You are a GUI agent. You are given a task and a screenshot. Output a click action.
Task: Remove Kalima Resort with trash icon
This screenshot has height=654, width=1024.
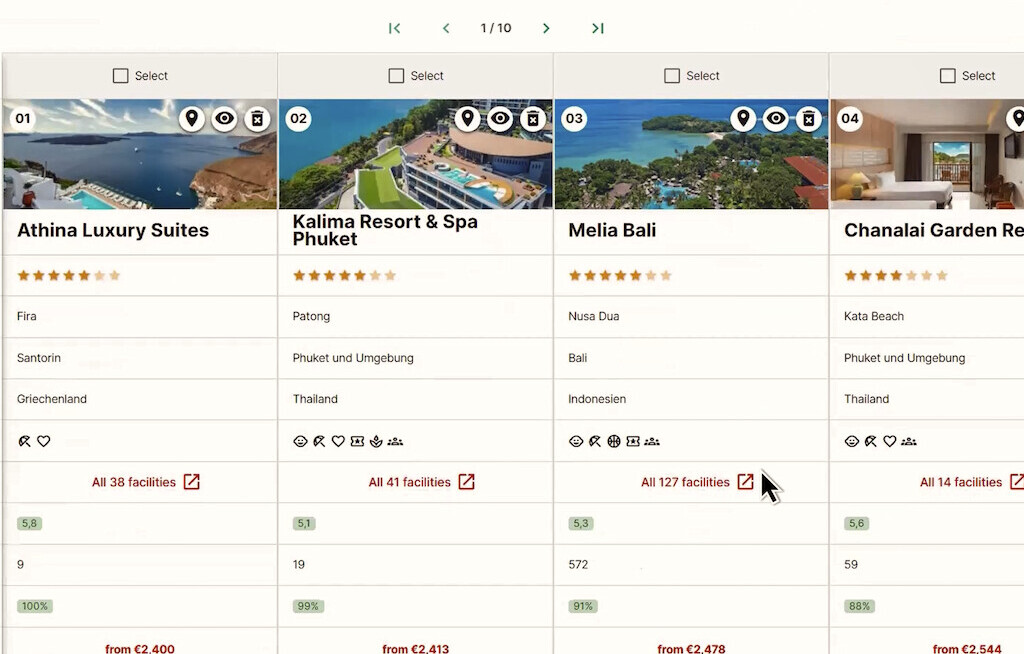pos(533,119)
